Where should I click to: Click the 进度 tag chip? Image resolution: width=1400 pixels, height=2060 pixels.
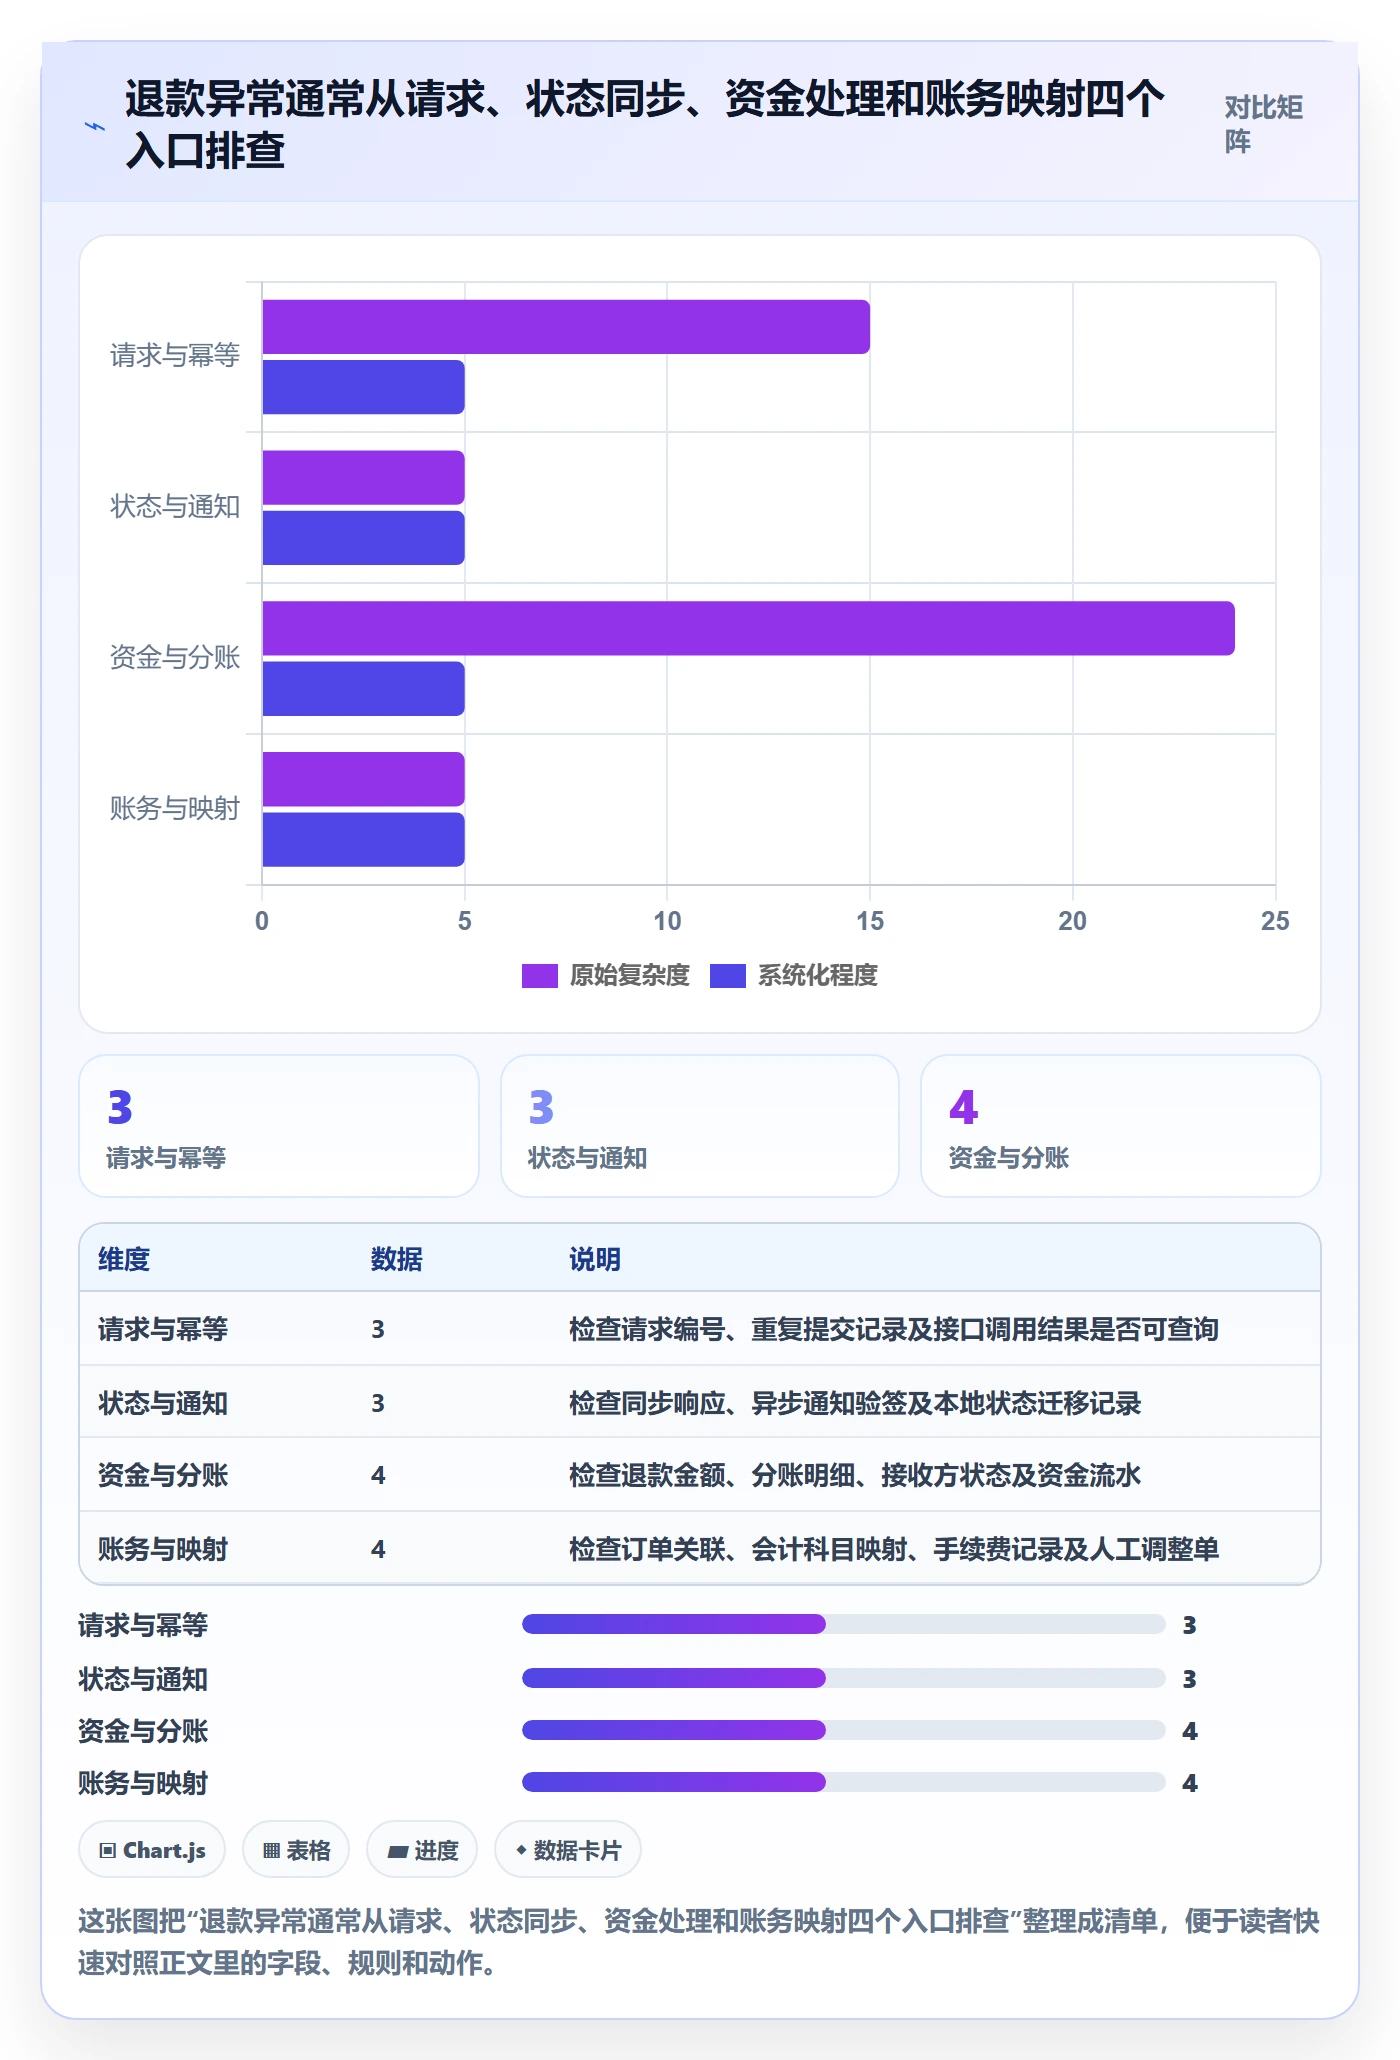[x=422, y=1850]
